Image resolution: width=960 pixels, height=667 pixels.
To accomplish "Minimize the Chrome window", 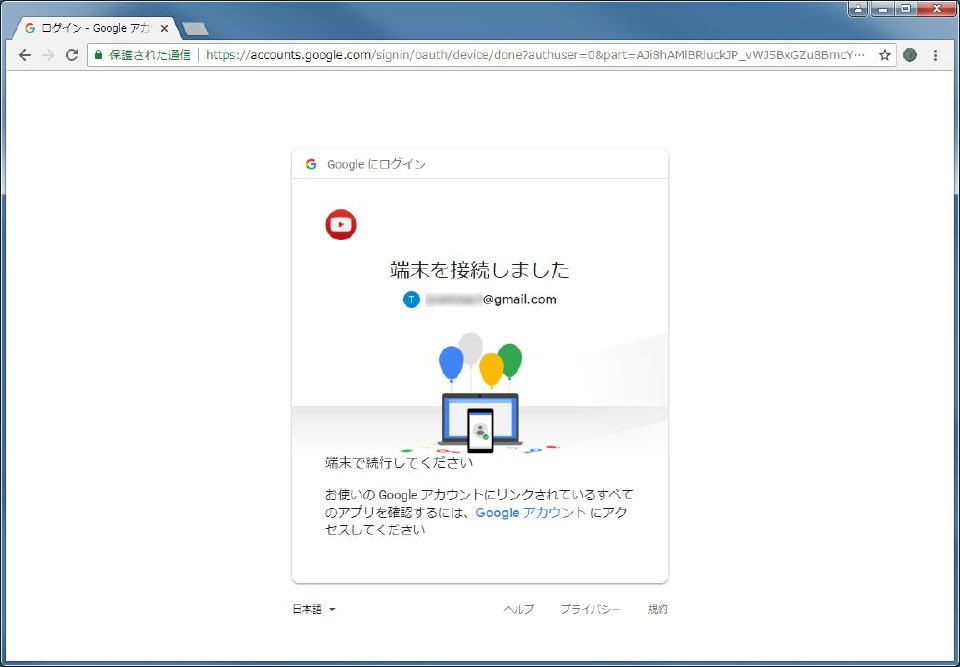I will tap(882, 9).
